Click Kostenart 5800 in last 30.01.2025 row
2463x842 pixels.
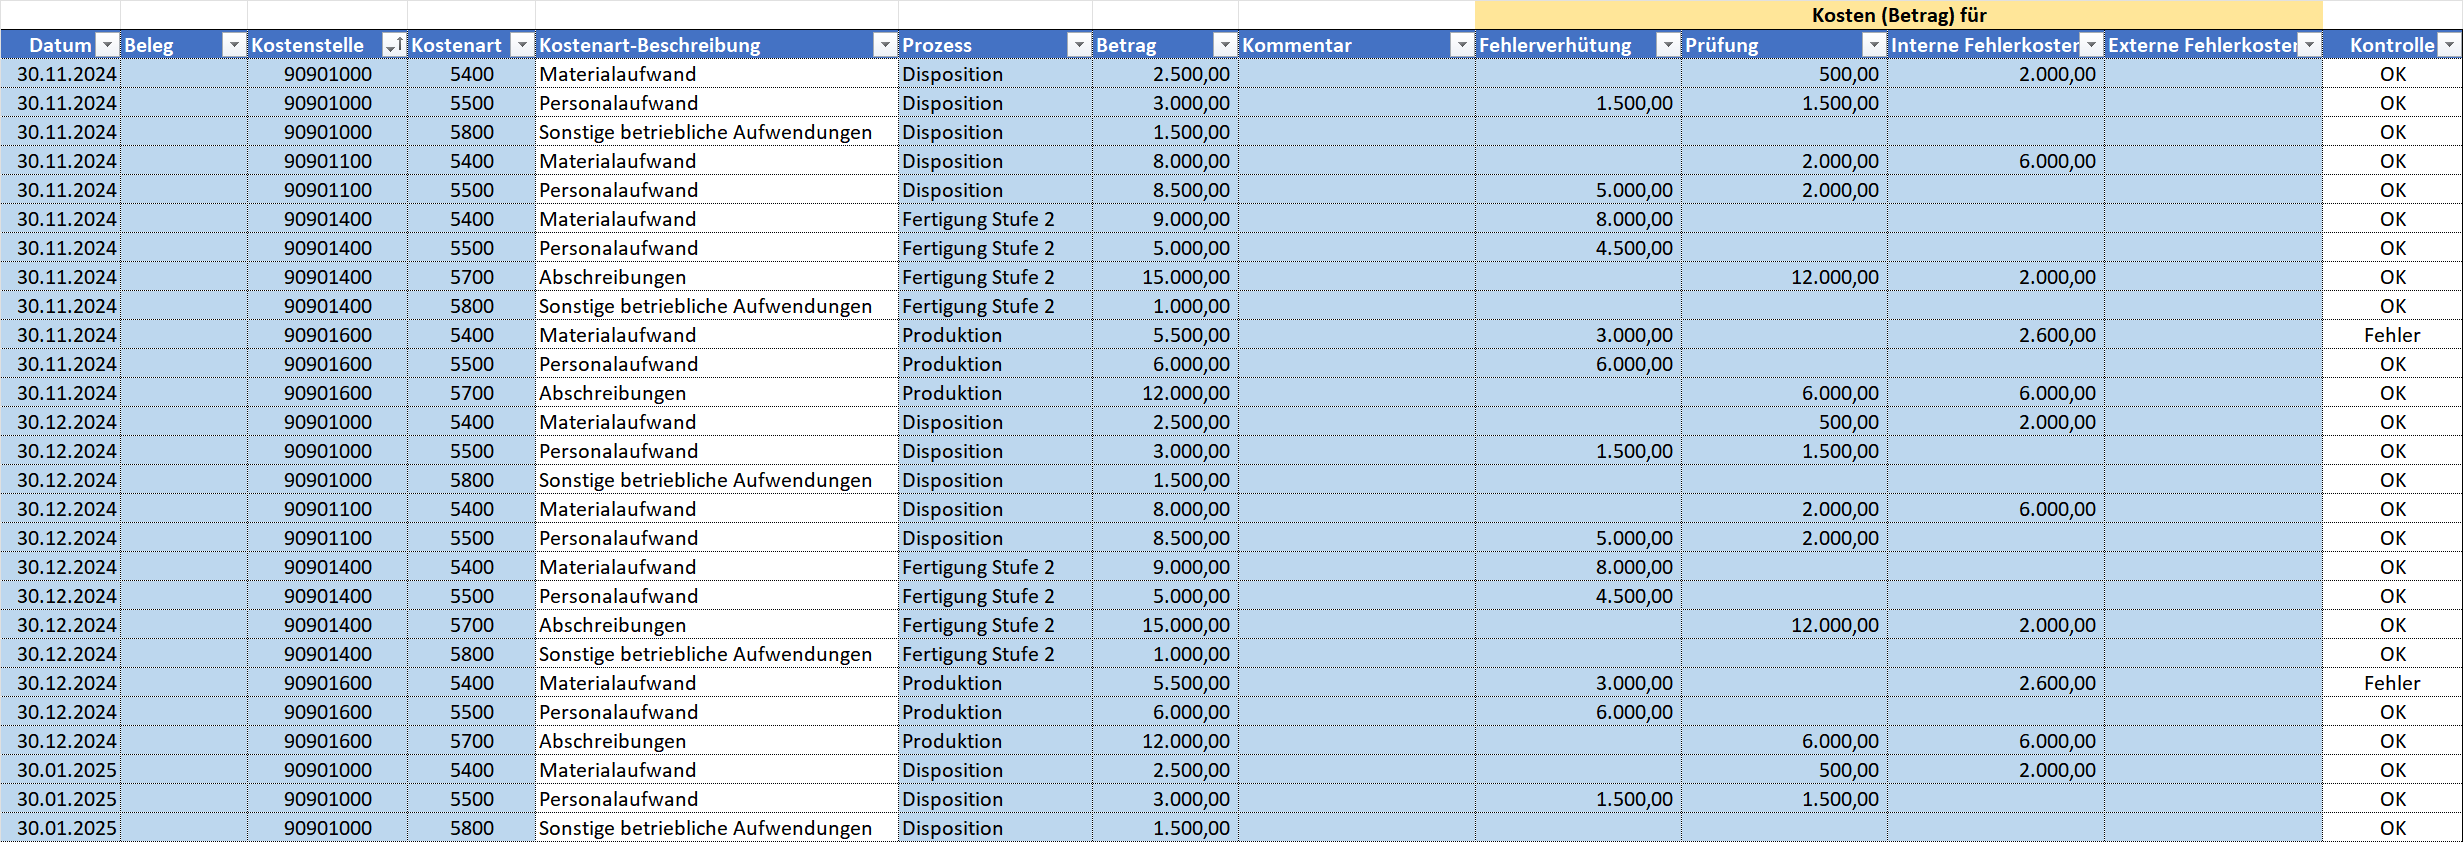pyautogui.click(x=471, y=828)
